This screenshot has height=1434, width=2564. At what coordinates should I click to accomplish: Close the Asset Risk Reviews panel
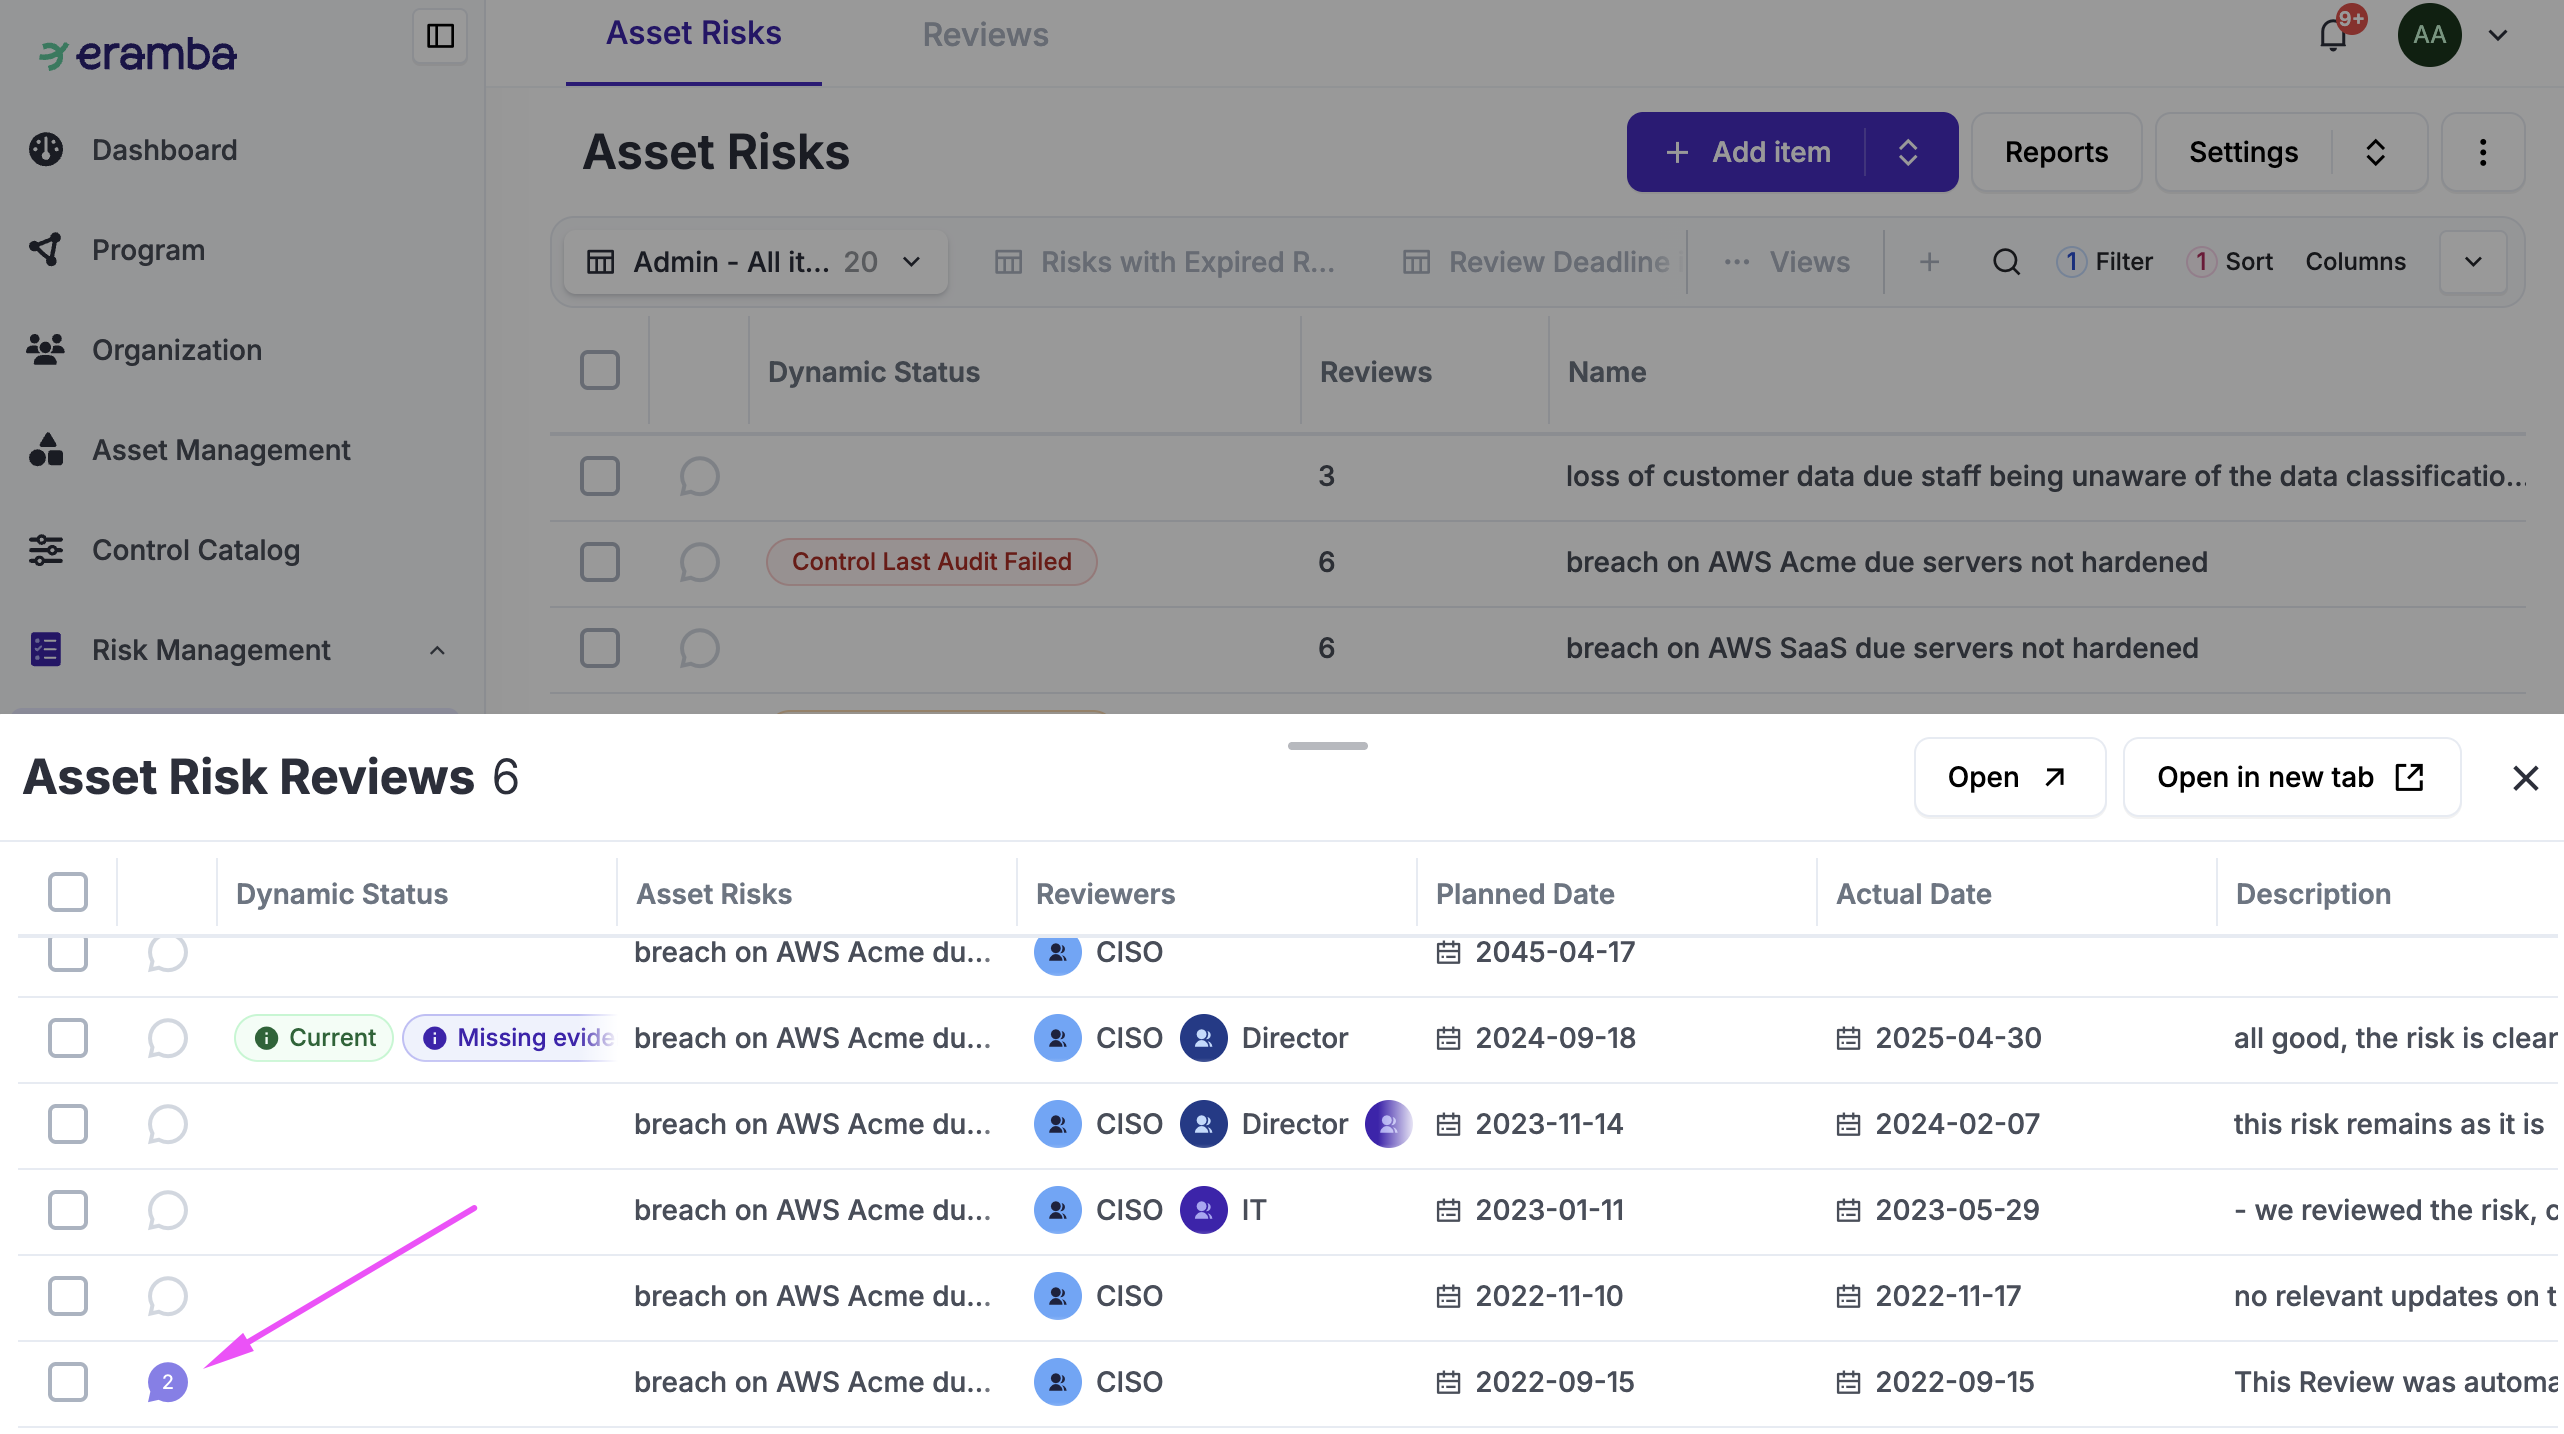click(2525, 778)
